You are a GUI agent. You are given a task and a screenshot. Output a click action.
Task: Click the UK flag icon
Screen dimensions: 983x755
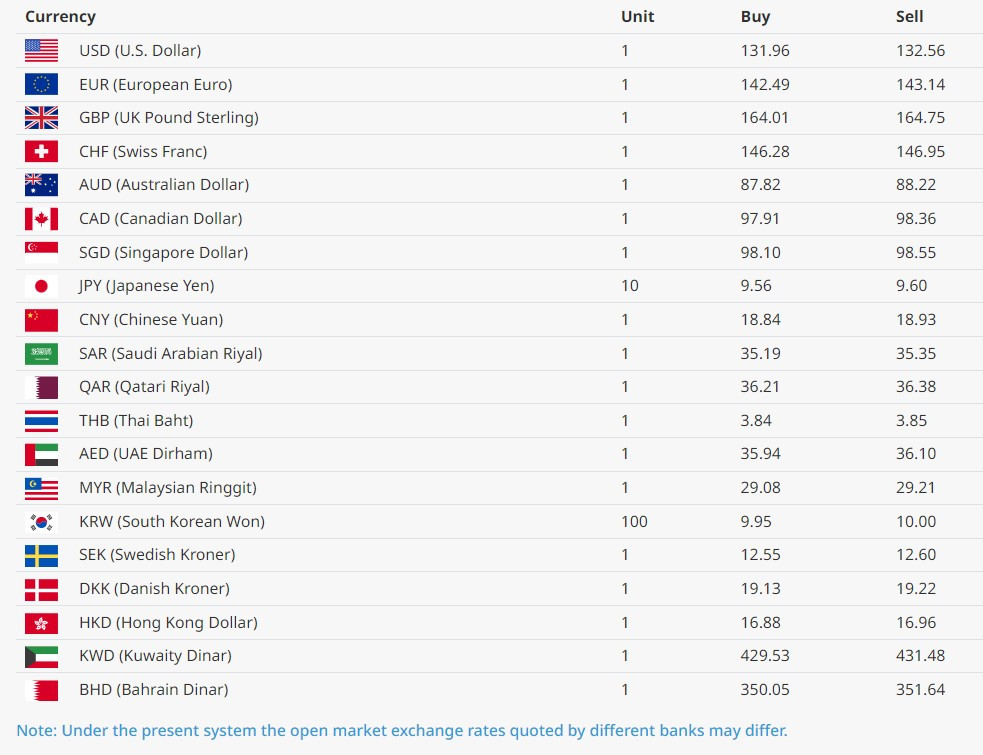pos(41,118)
